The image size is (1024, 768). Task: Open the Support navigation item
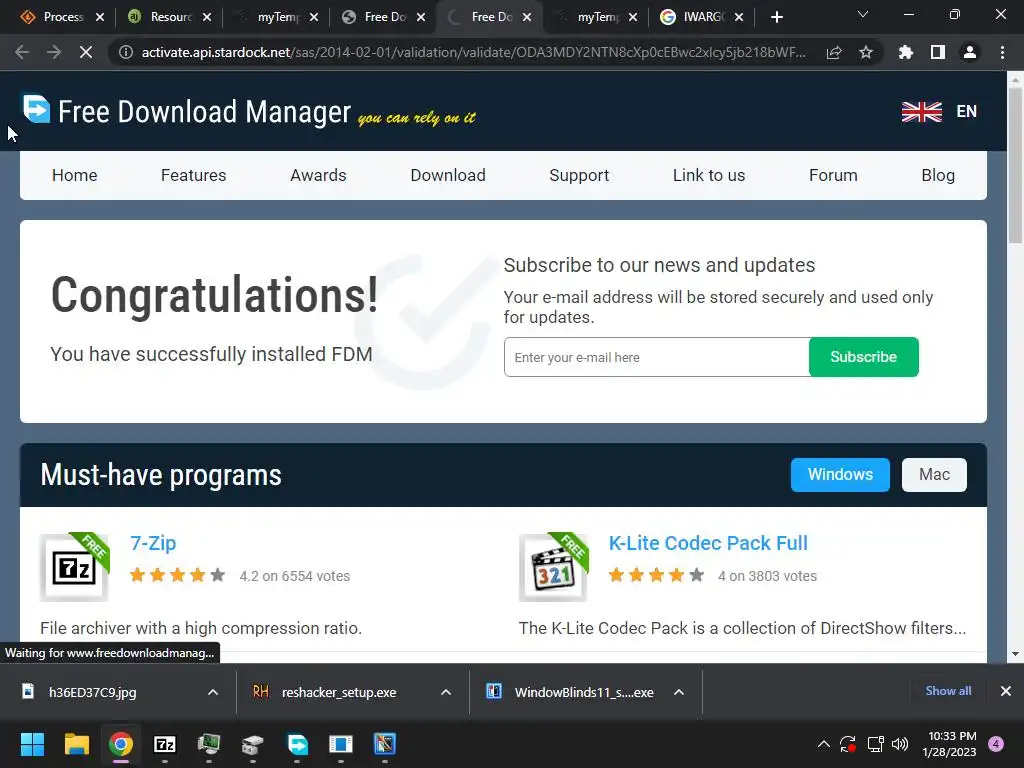coord(579,175)
